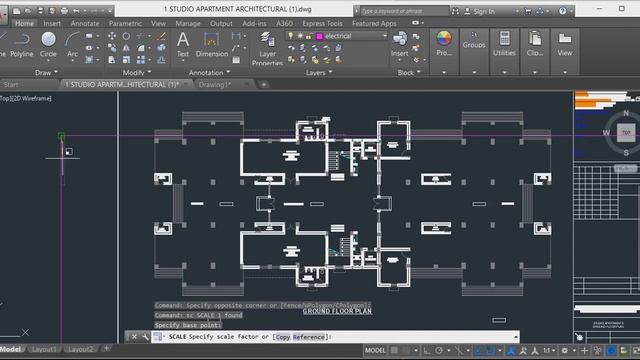This screenshot has width=640, height=360.
Task: Click the Mirror tool in Modify panel
Action: (x=126, y=48)
